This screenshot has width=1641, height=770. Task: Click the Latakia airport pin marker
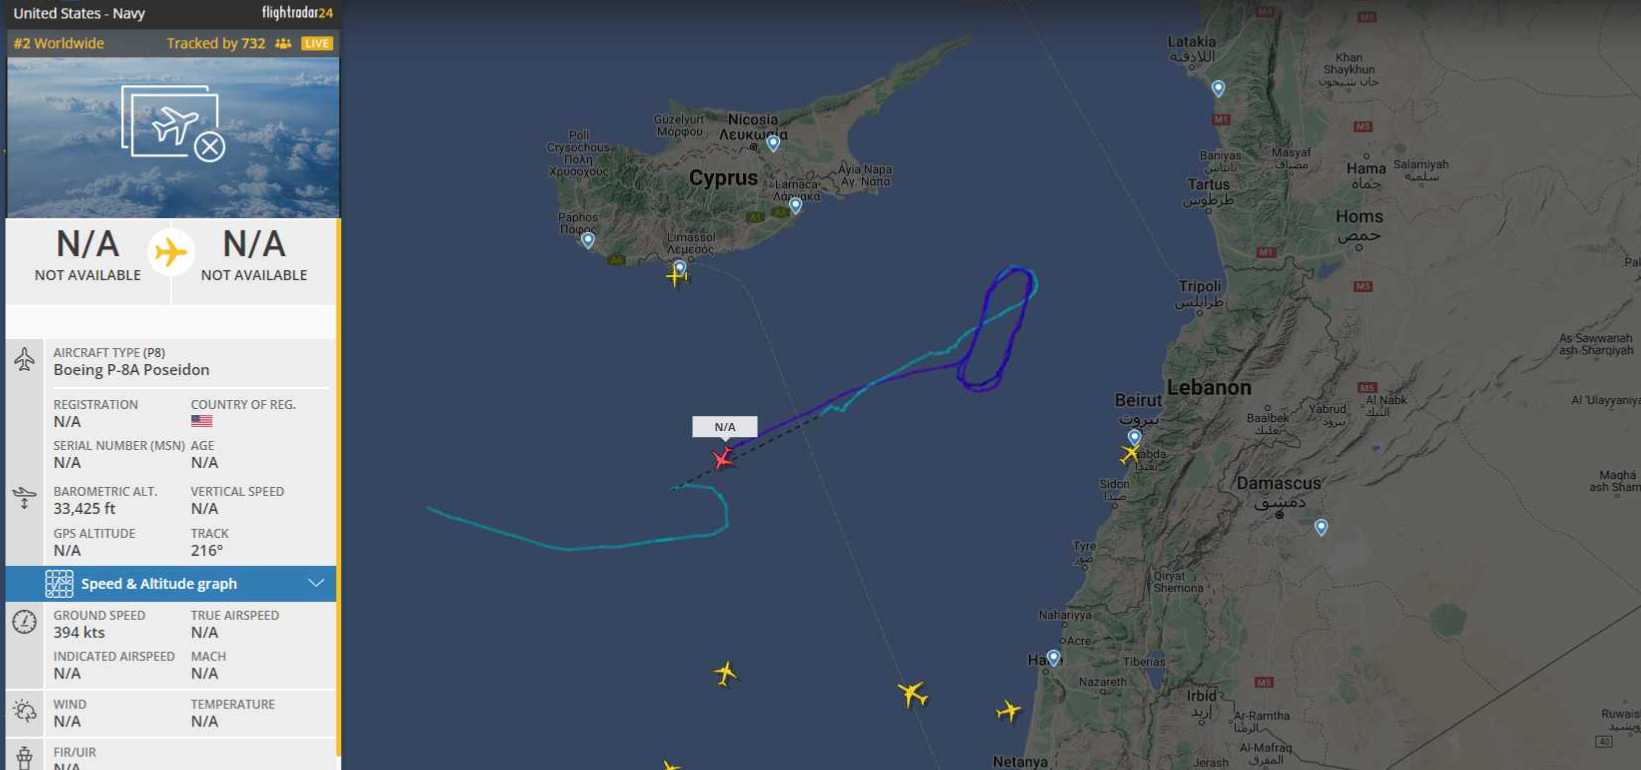[x=1218, y=88]
